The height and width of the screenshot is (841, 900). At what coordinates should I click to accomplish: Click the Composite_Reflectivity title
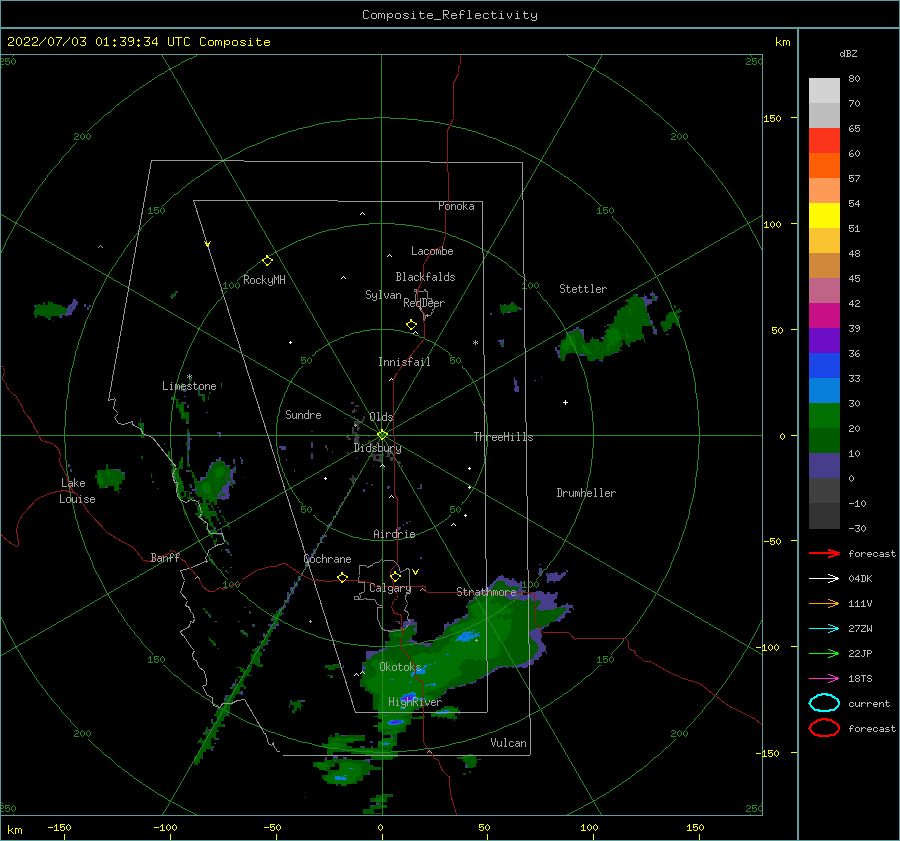450,15
